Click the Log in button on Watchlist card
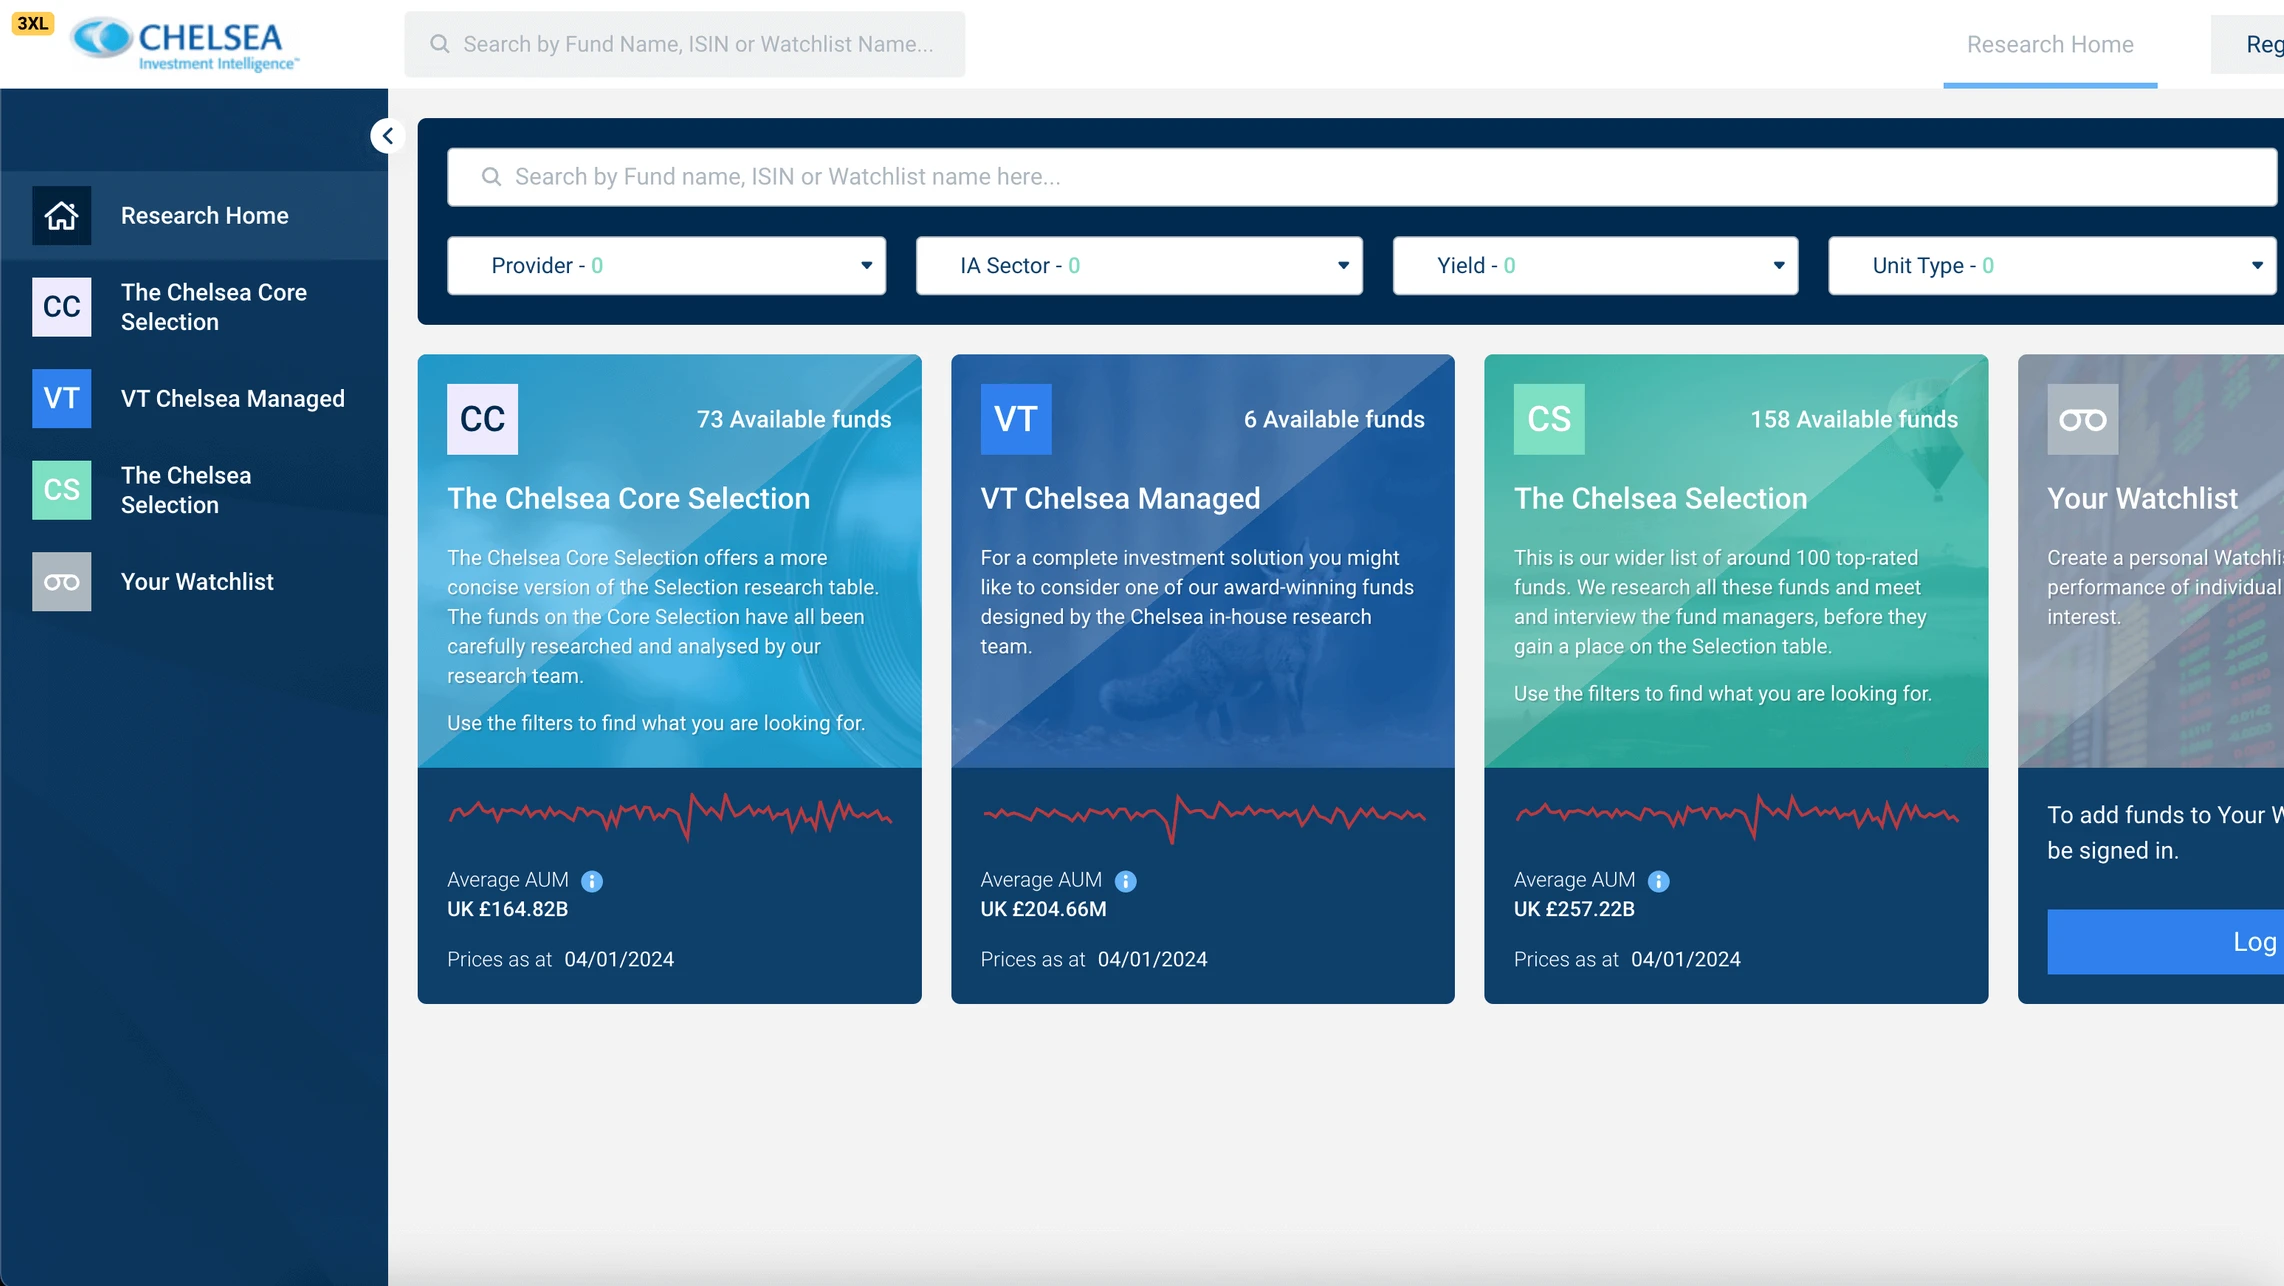Image resolution: width=2284 pixels, height=1286 pixels. coord(2166,942)
